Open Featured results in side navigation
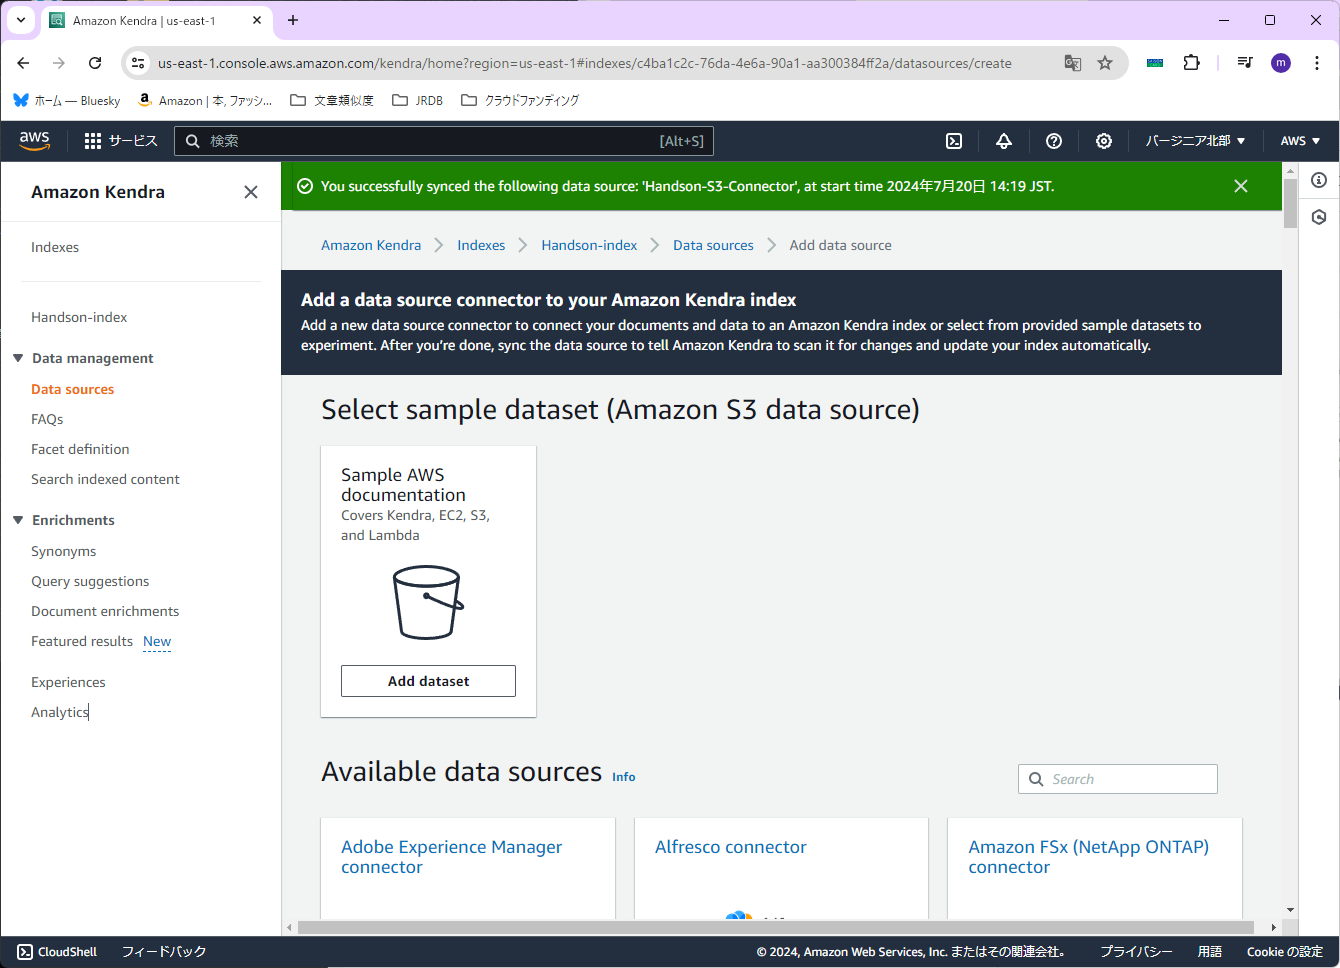 click(82, 641)
